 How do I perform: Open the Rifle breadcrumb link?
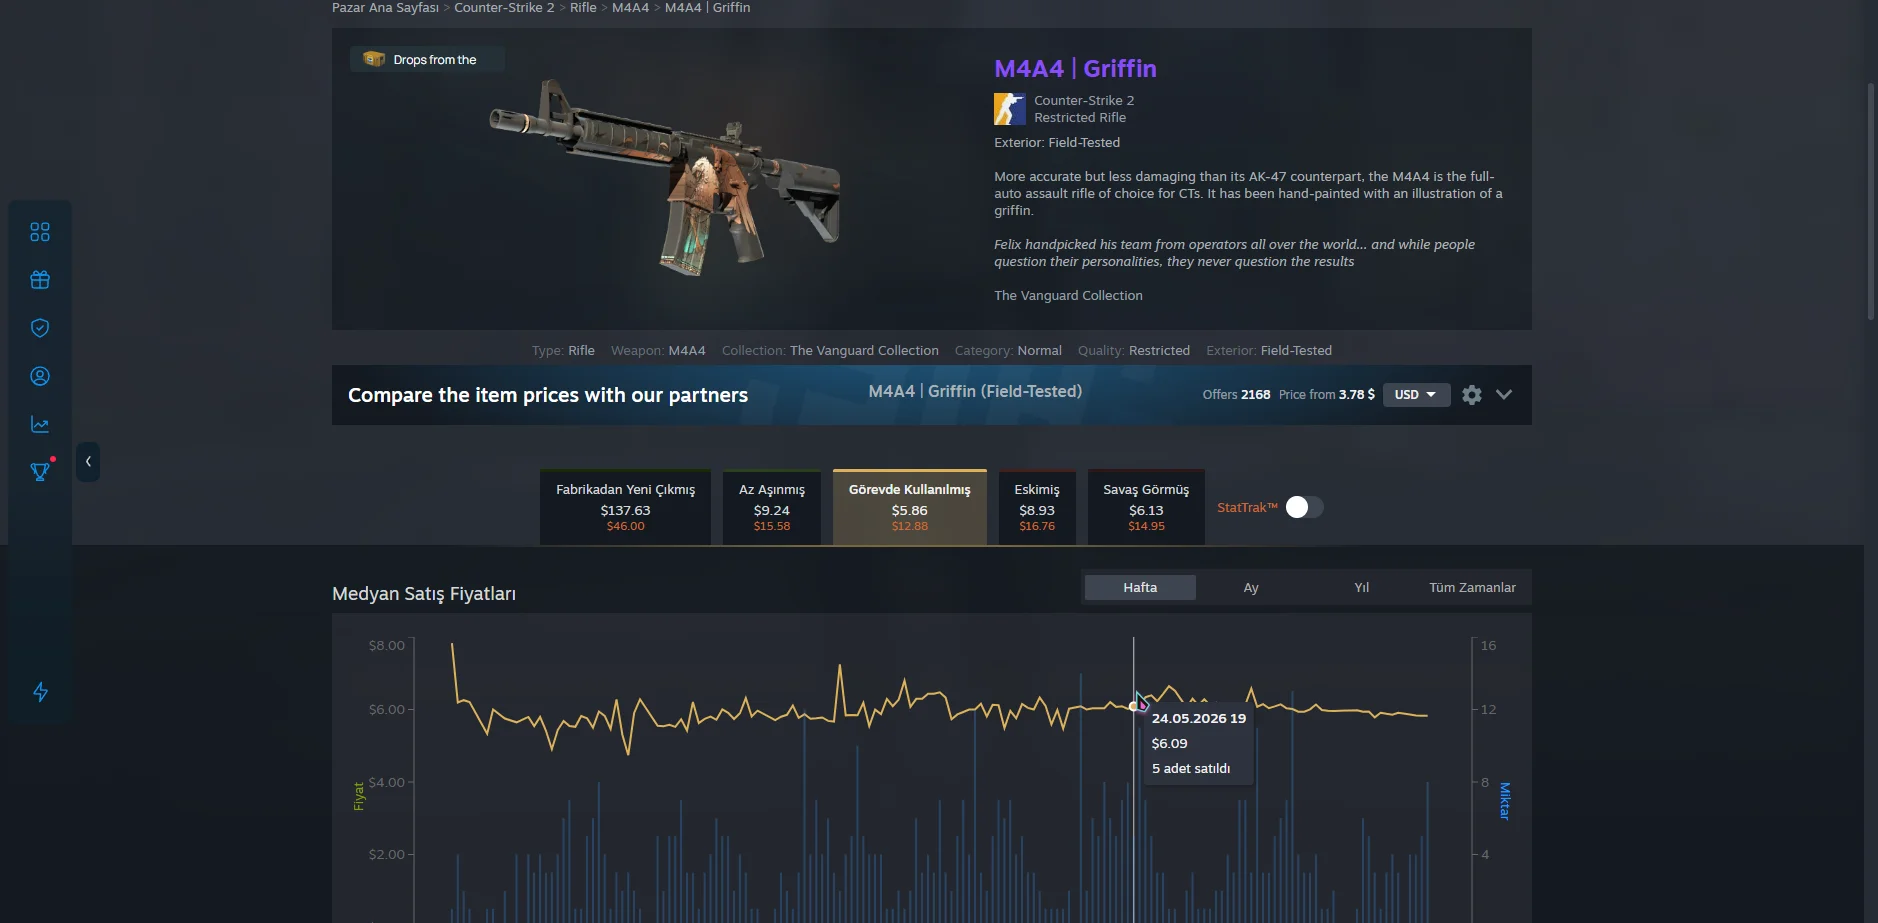[583, 7]
